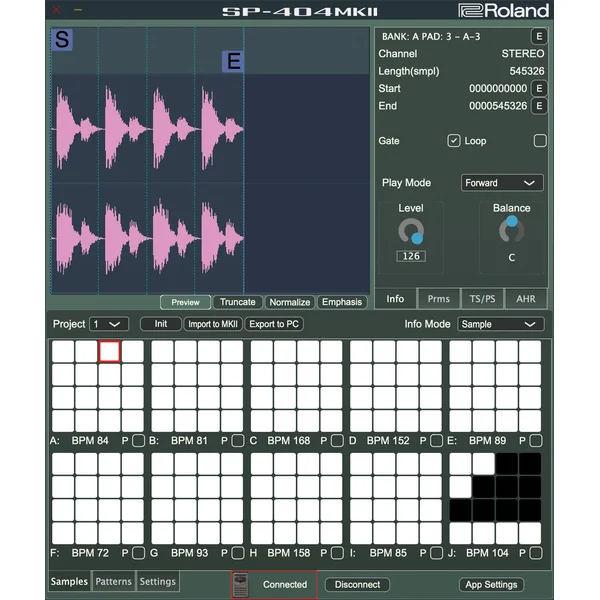Switch to the Info tab
The height and width of the screenshot is (600, 600).
(x=395, y=298)
